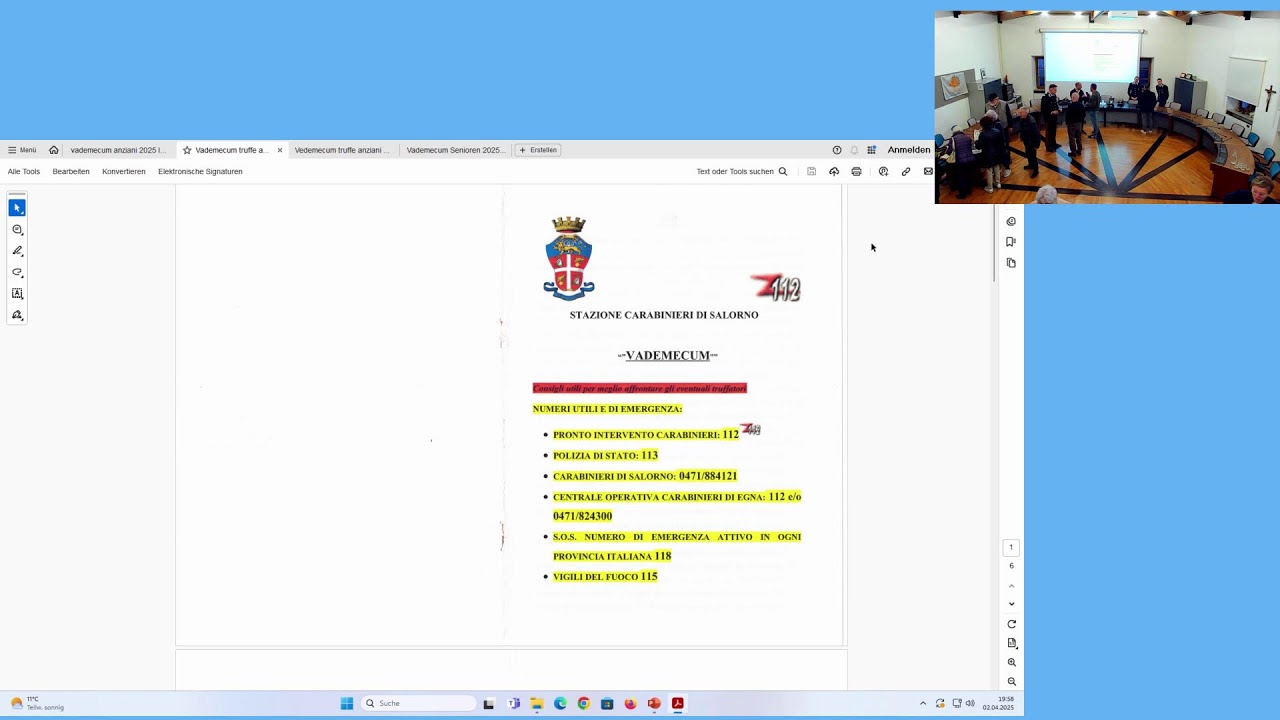The height and width of the screenshot is (720, 1280).
Task: Go to previous page up chevron
Action: click(x=1011, y=586)
